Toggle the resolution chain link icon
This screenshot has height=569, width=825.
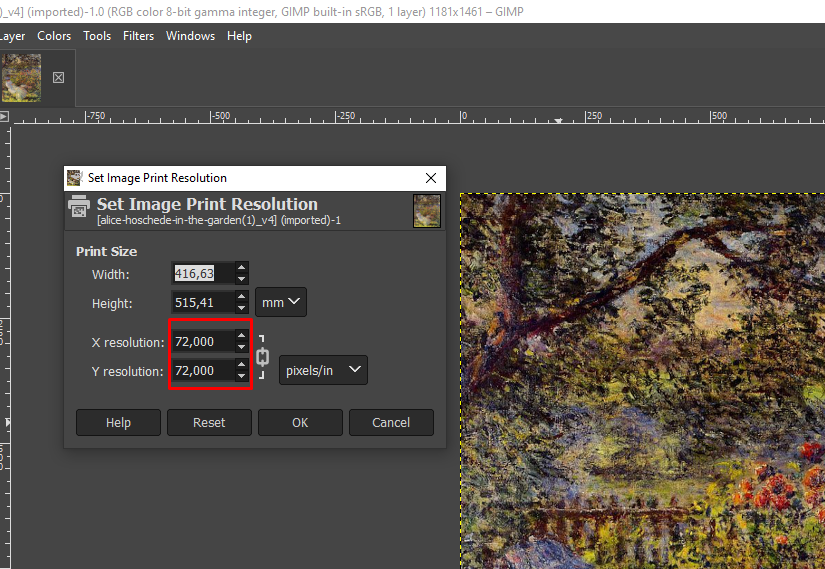tap(262, 357)
